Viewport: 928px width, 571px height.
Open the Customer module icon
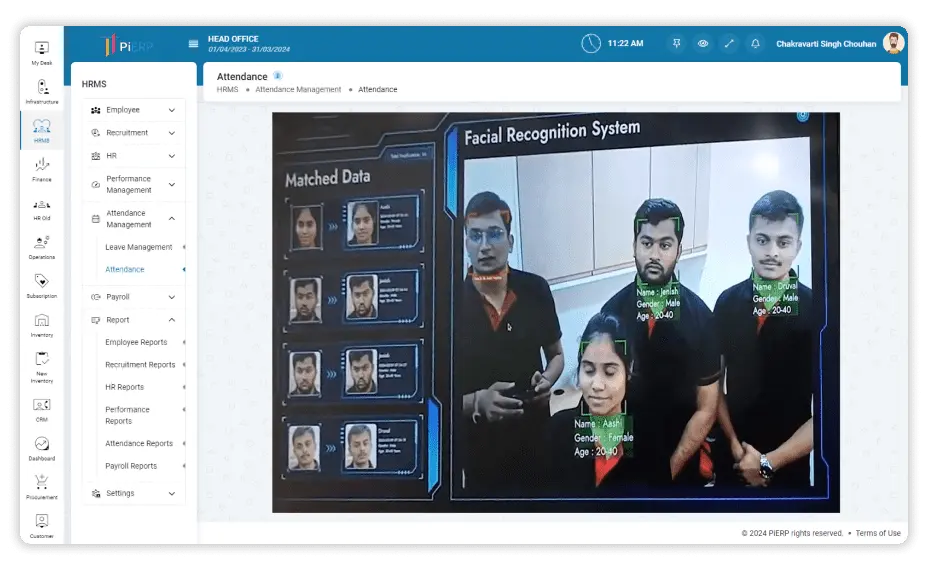(x=41, y=526)
